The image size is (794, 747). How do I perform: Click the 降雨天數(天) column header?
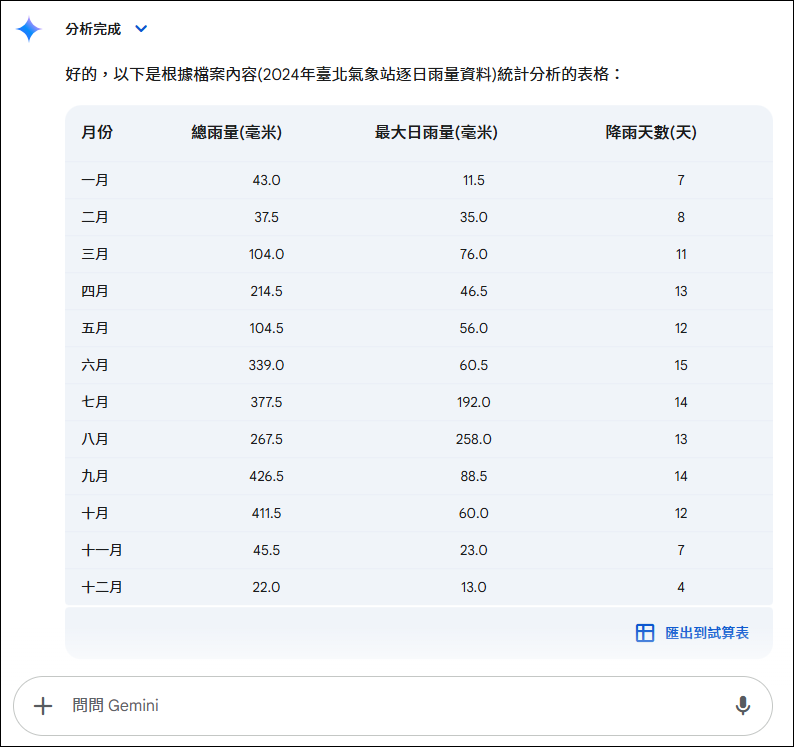click(651, 132)
